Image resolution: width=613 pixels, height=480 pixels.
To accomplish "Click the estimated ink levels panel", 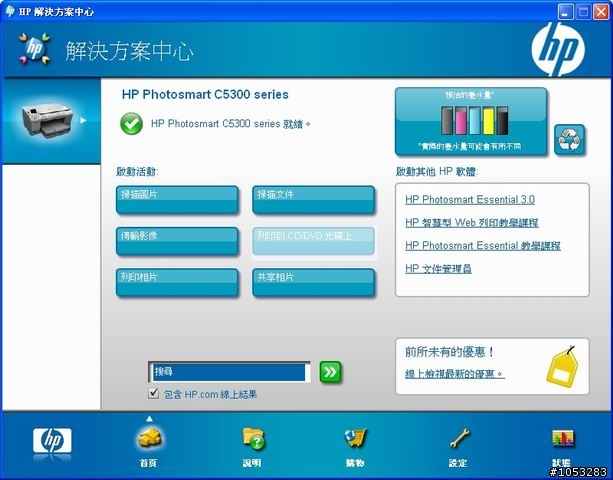I will click(x=471, y=121).
